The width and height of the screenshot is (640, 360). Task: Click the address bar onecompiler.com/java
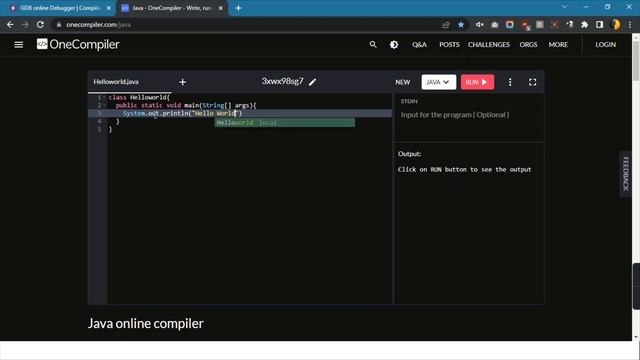pyautogui.click(x=98, y=24)
